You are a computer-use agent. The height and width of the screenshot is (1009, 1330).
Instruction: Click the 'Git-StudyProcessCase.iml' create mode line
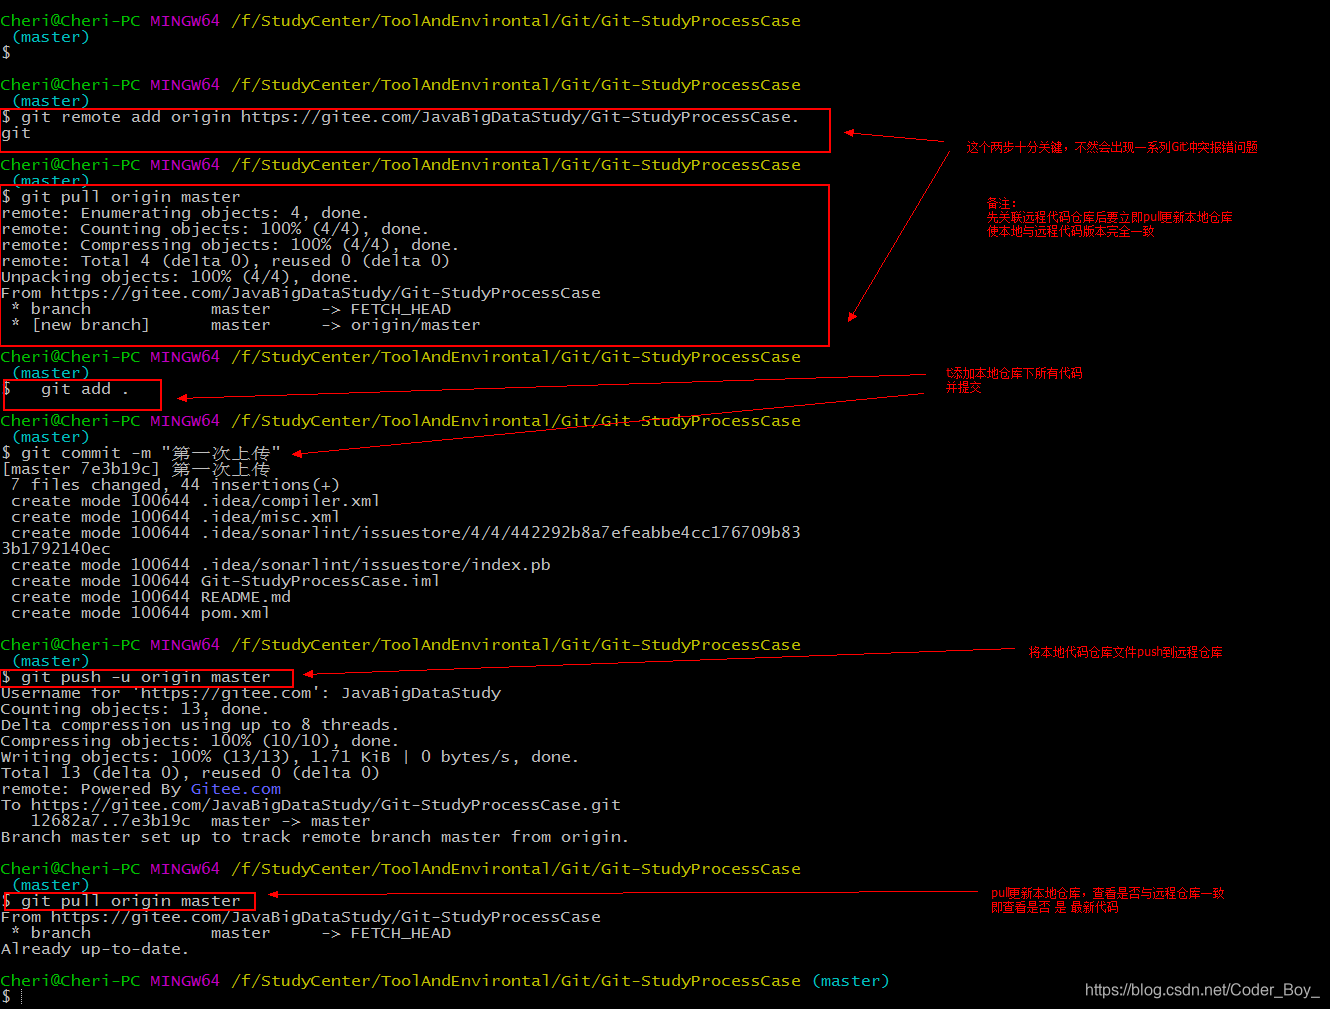225,581
